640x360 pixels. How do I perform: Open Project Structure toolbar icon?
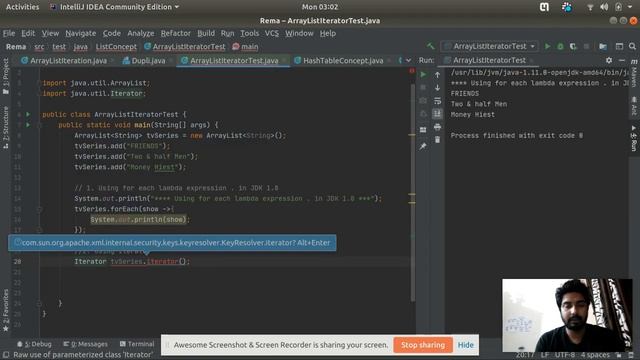pyautogui.click(x=603, y=47)
